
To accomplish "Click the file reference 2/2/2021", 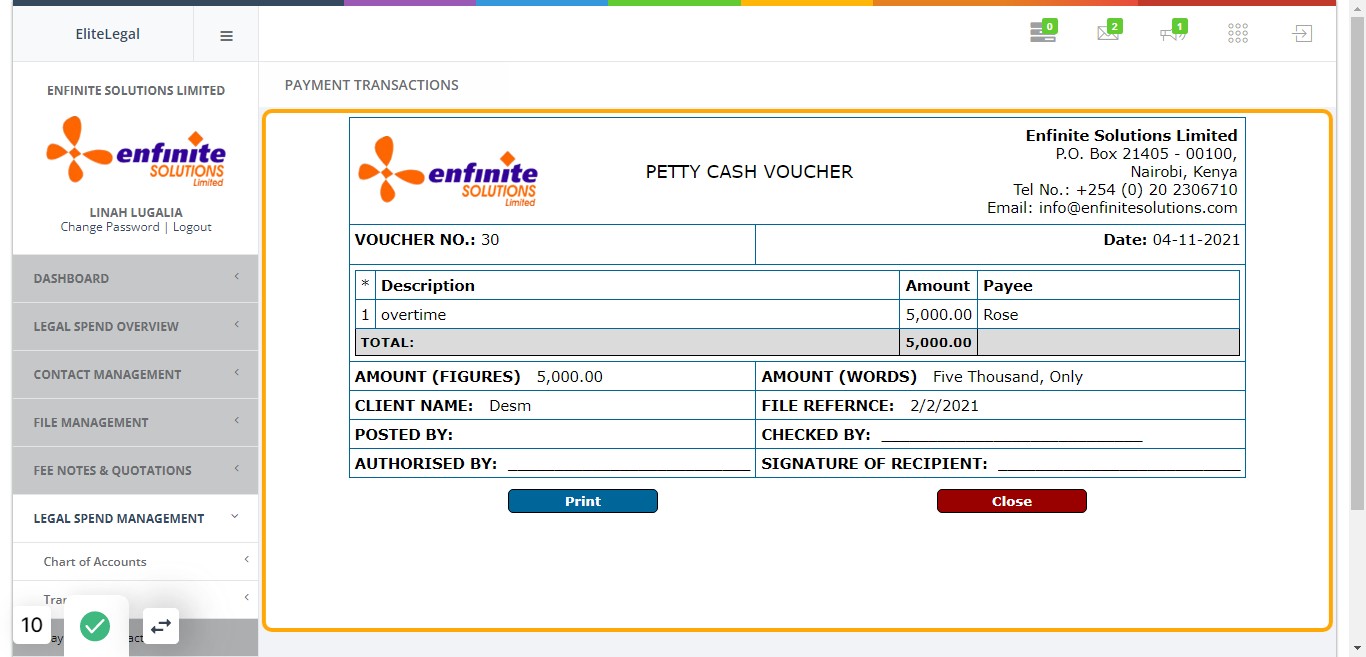I will click(x=944, y=406).
